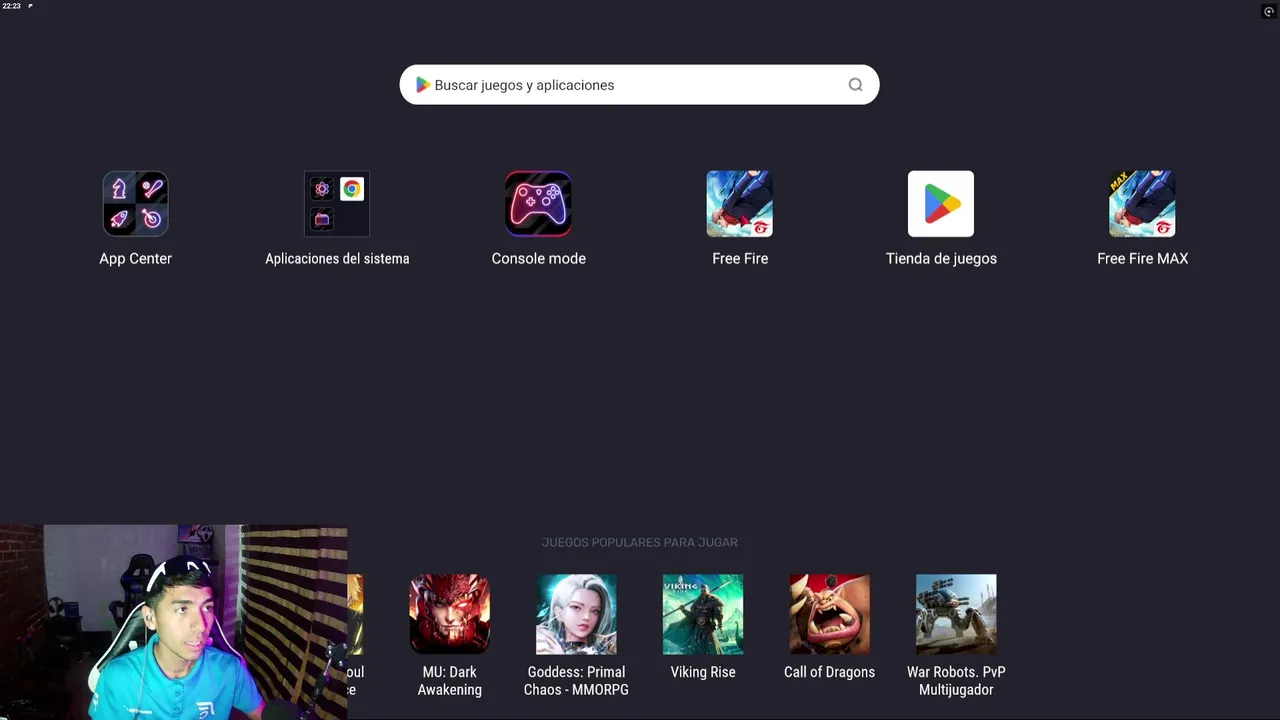
Task: Click the 22:23 clock in status bar
Action: pos(11,6)
